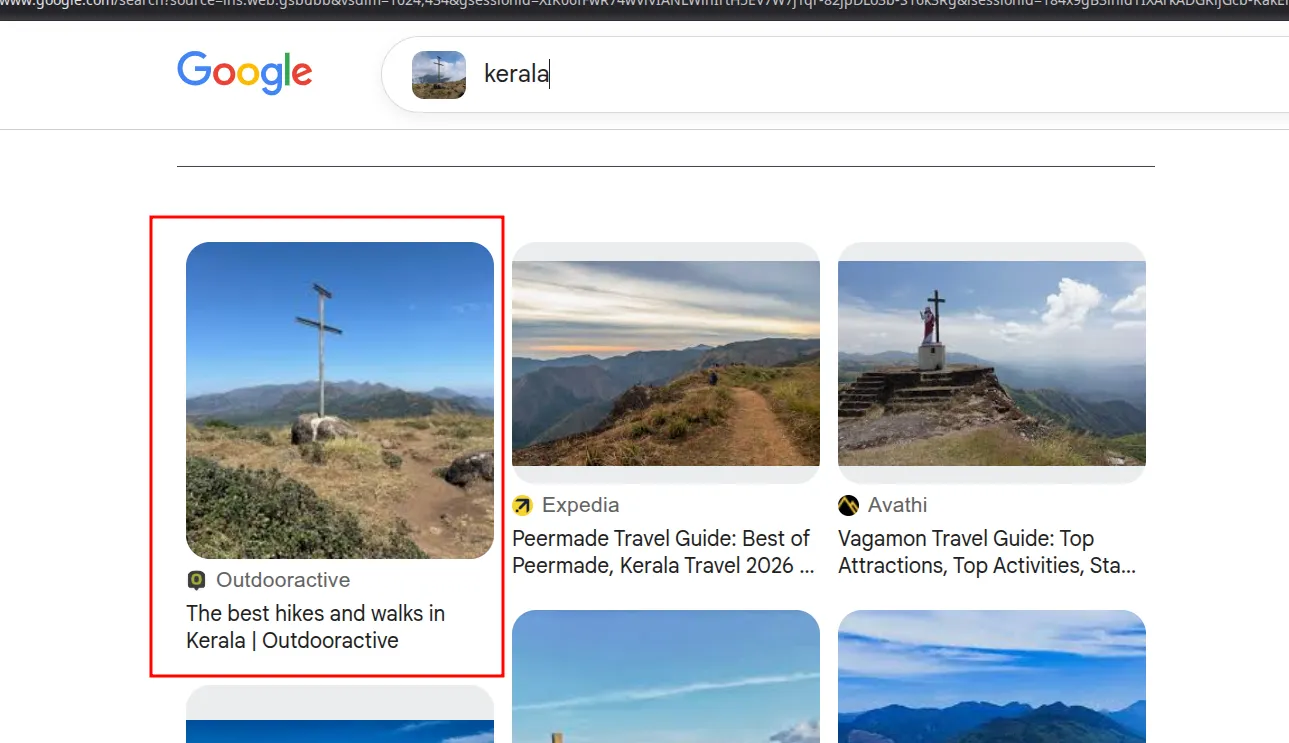Open the hilltop cross photo from Outdooractive
This screenshot has height=743, width=1289.
click(x=340, y=400)
